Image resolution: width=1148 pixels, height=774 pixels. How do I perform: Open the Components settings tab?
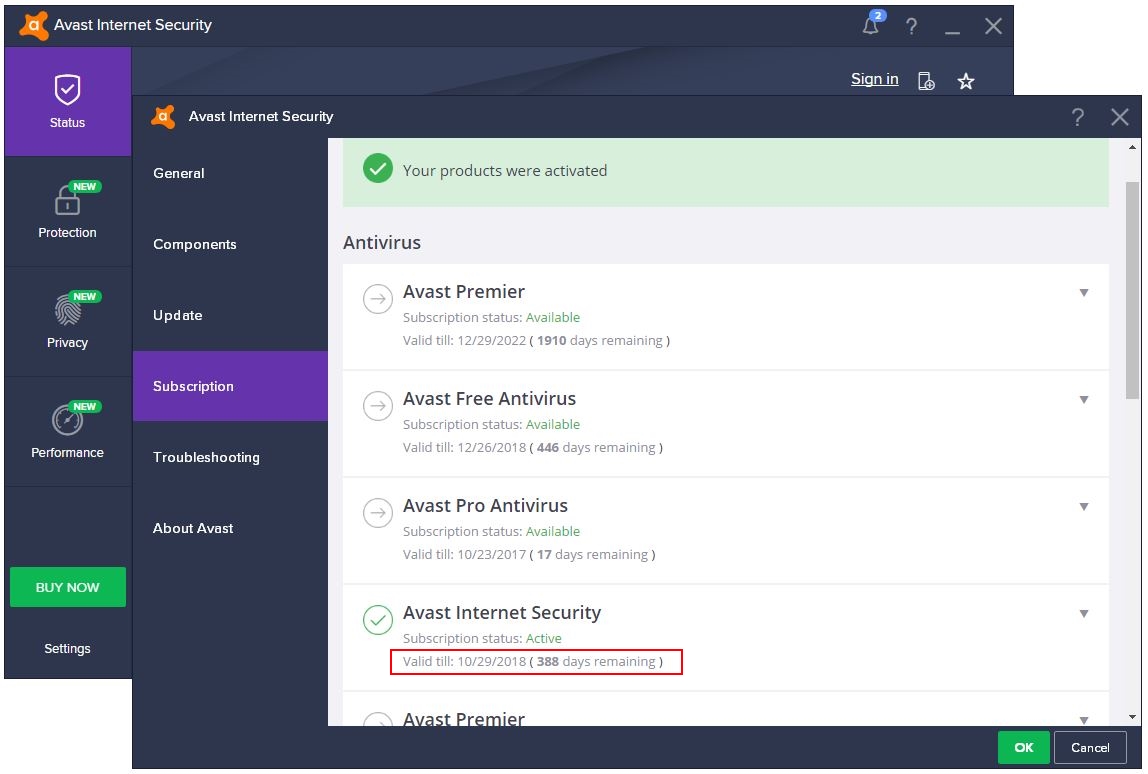(x=230, y=245)
